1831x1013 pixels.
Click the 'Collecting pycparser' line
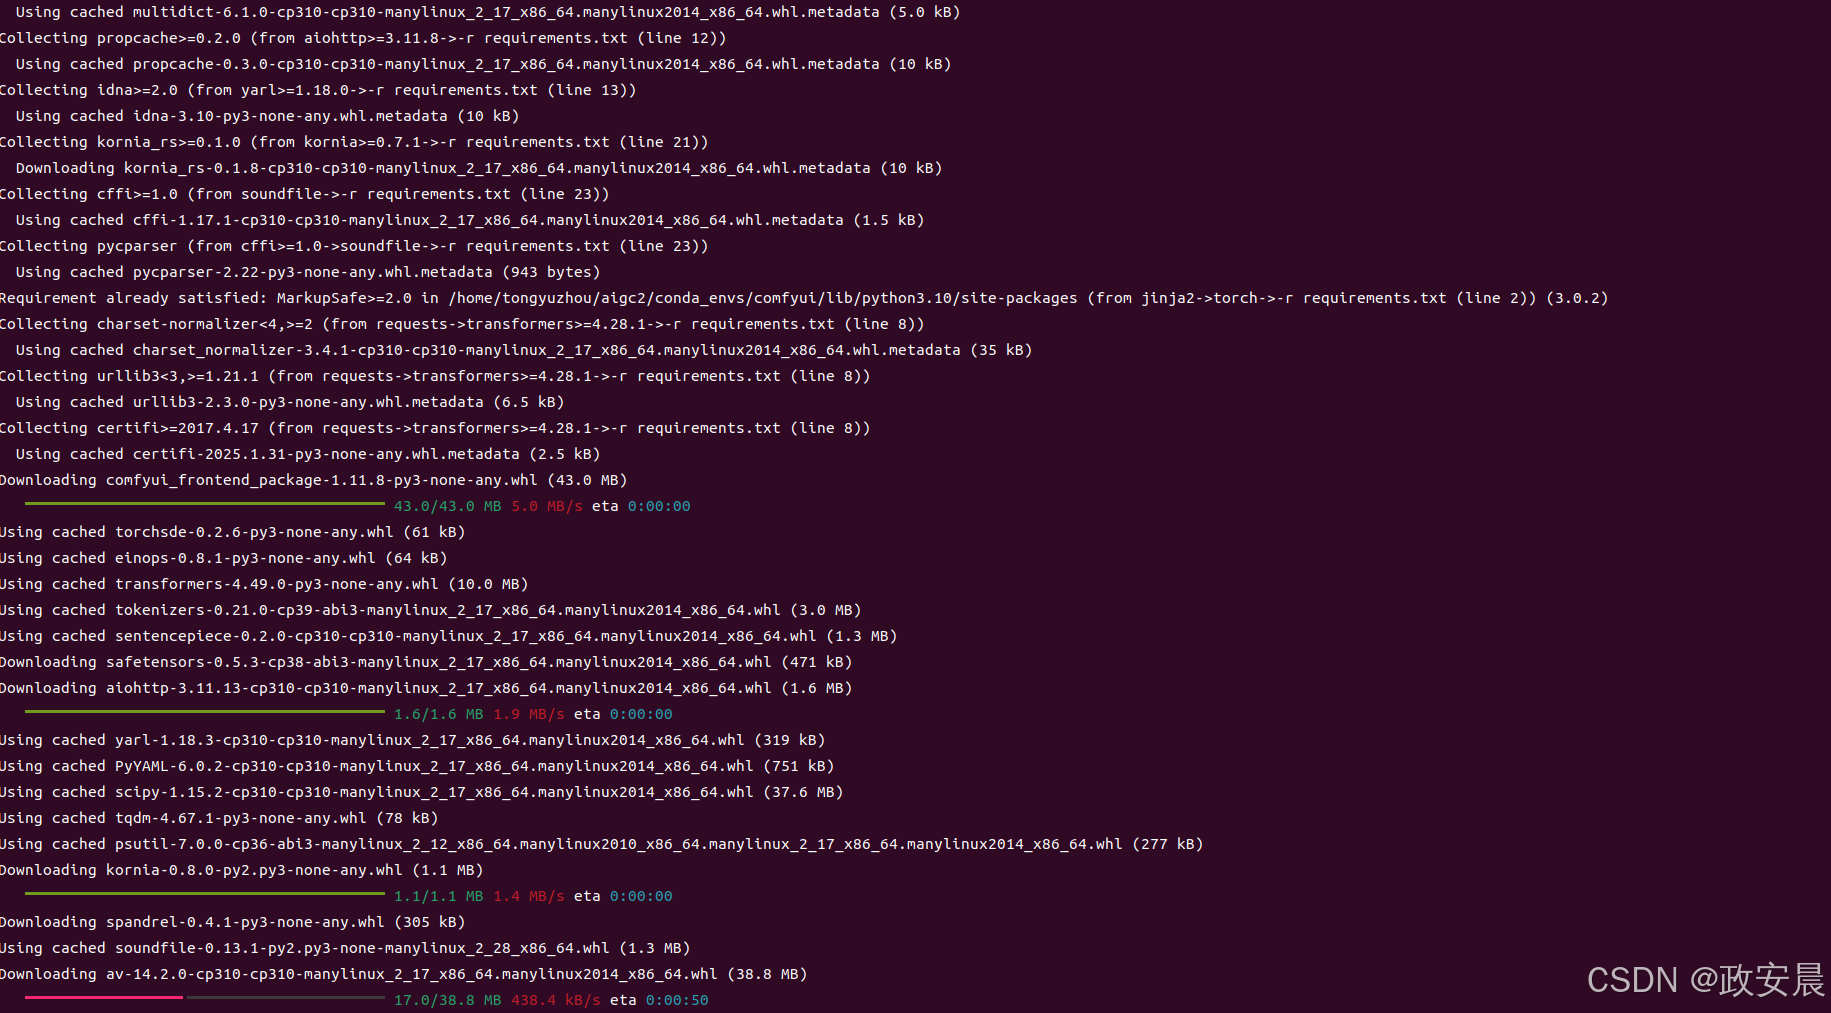(x=354, y=246)
